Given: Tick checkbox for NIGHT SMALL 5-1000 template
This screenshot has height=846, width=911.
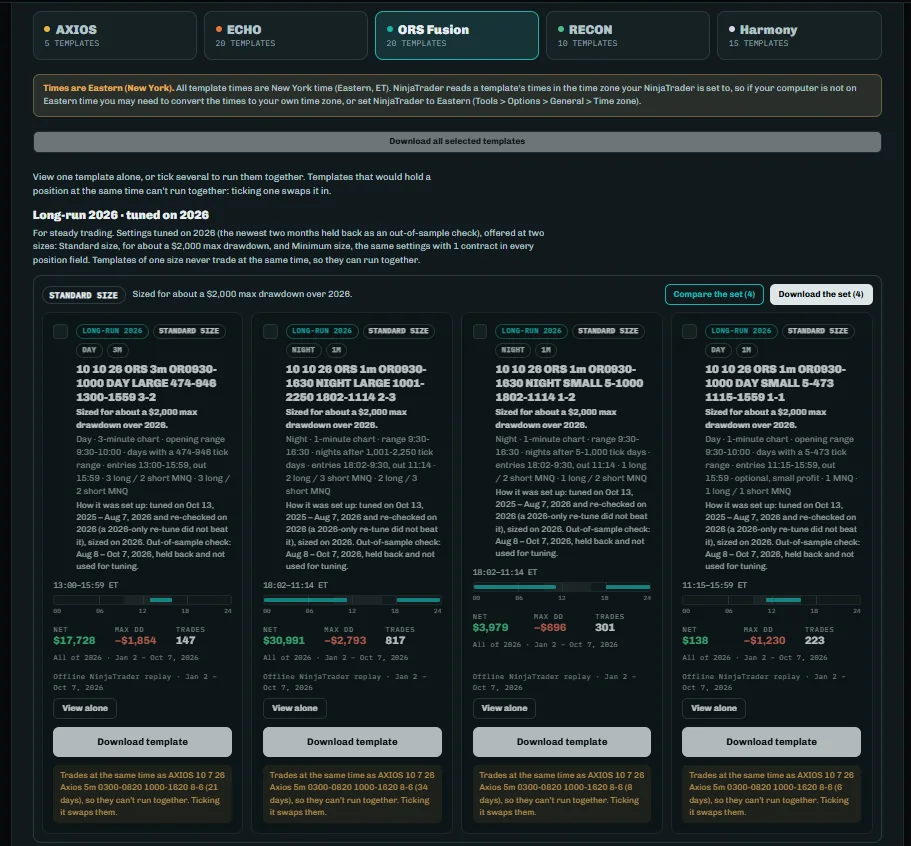Looking at the screenshot, I should [x=480, y=331].
